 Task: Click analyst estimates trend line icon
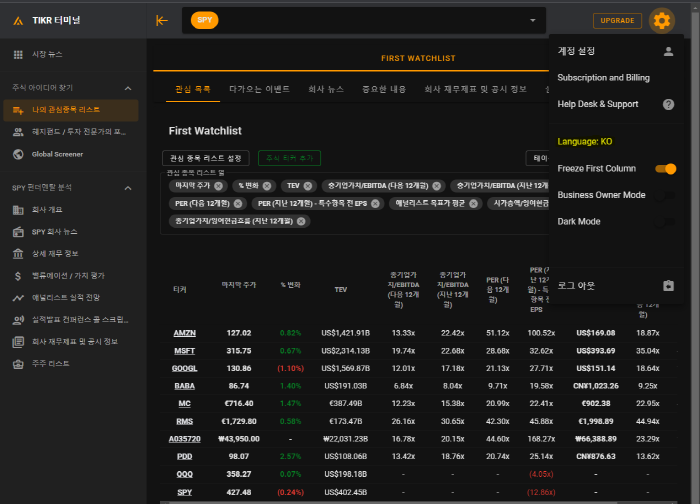[x=18, y=298]
